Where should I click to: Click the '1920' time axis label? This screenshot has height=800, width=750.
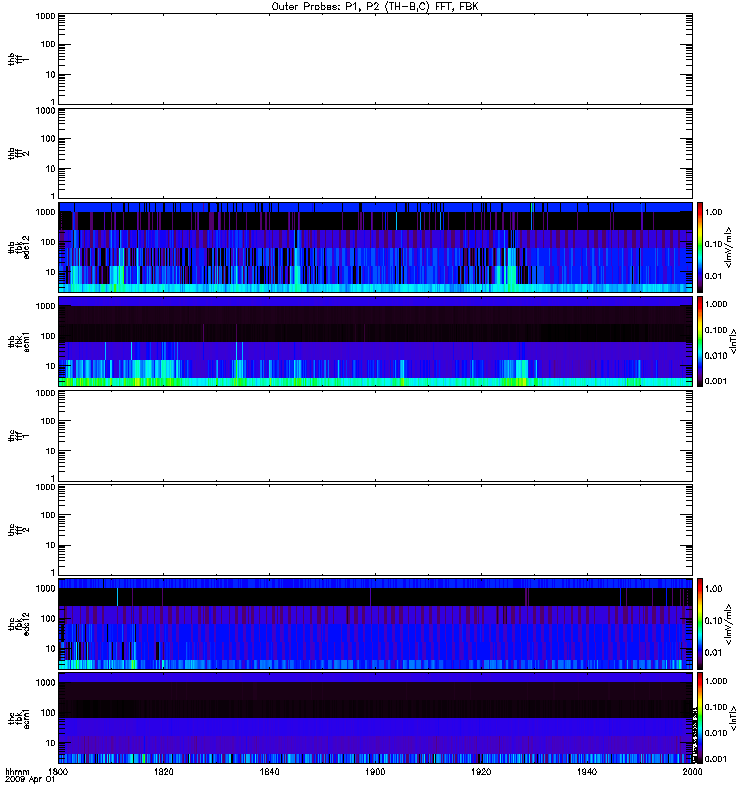point(481,772)
